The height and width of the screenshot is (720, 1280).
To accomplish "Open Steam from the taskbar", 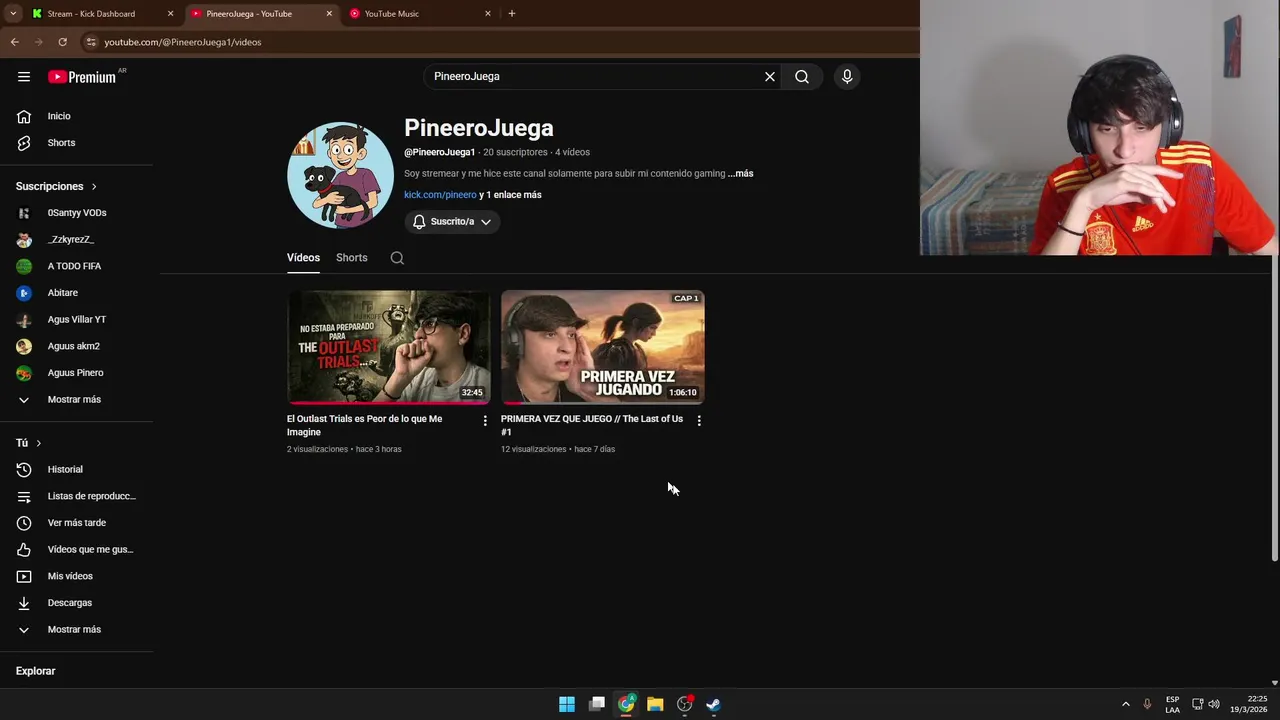I will pyautogui.click(x=713, y=704).
